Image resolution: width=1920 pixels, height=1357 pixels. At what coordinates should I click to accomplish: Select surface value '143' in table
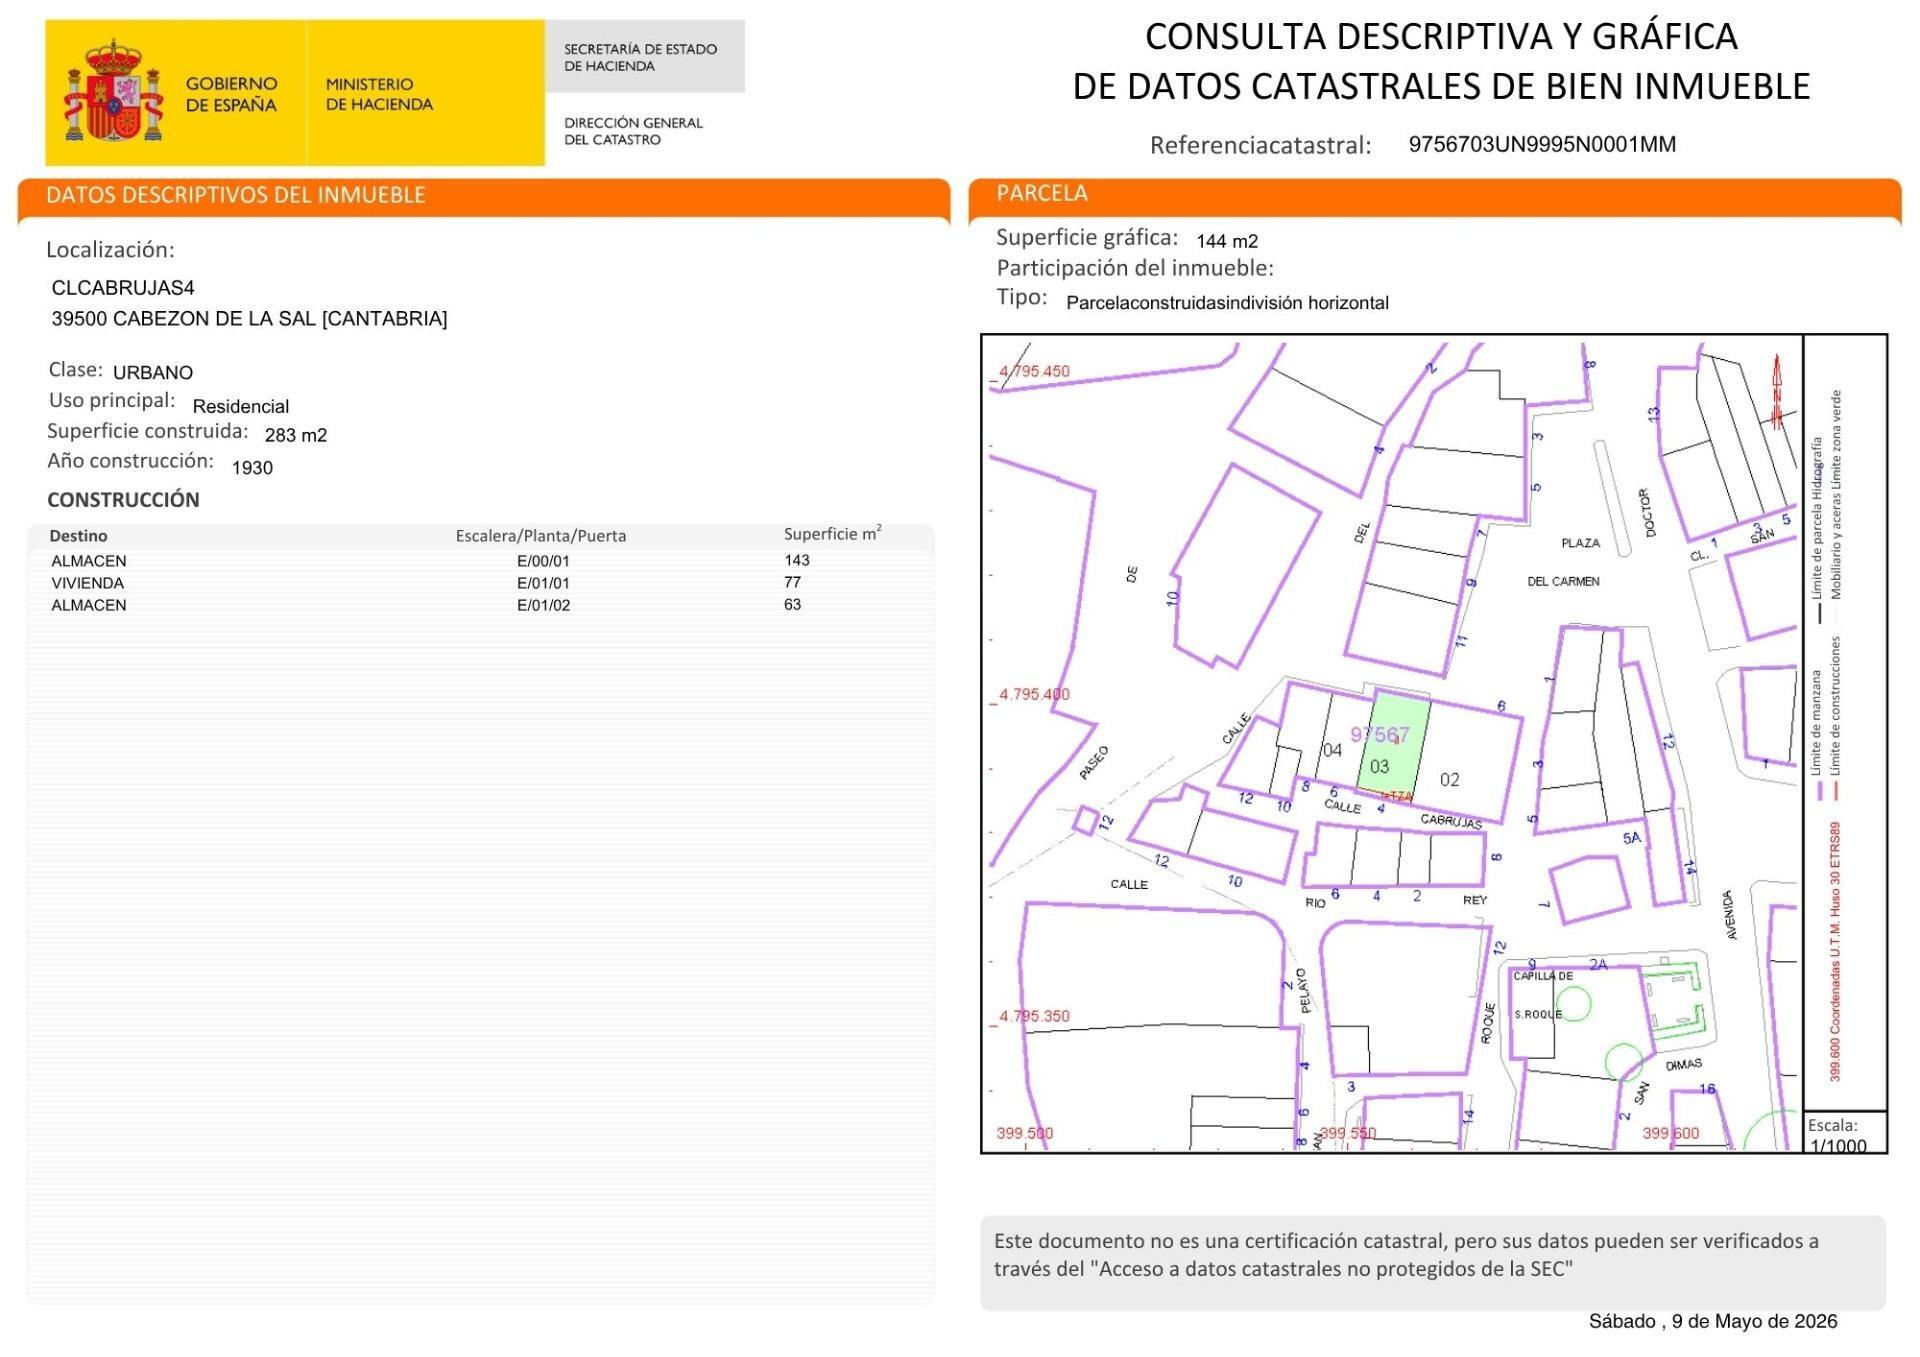click(x=797, y=560)
